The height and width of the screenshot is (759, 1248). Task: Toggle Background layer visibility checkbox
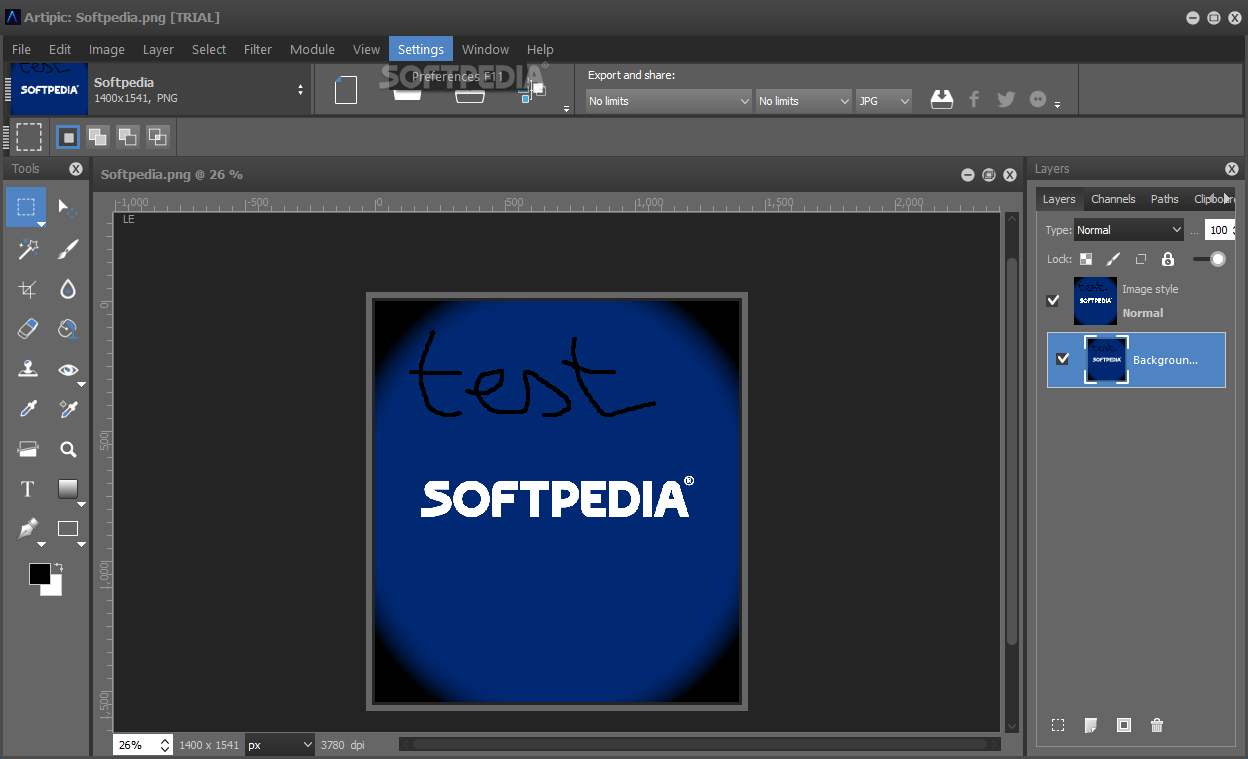[1063, 359]
